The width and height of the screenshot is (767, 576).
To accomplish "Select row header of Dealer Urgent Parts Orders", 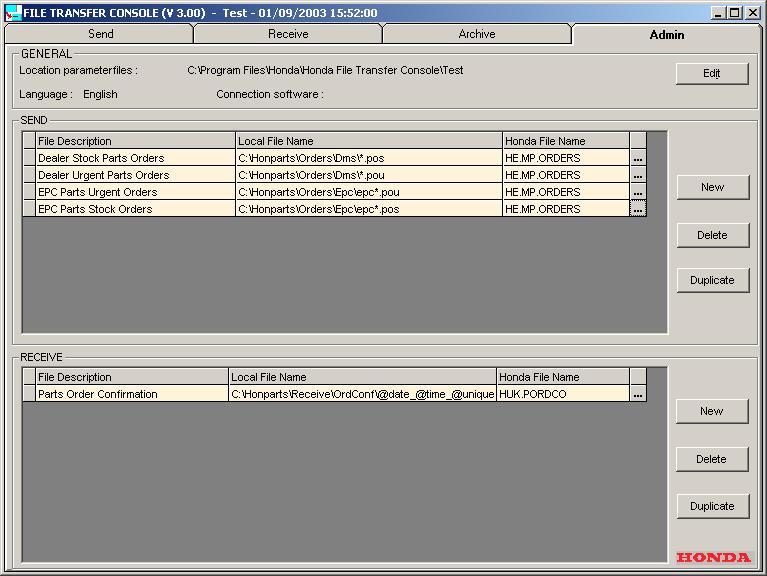I will (29, 175).
